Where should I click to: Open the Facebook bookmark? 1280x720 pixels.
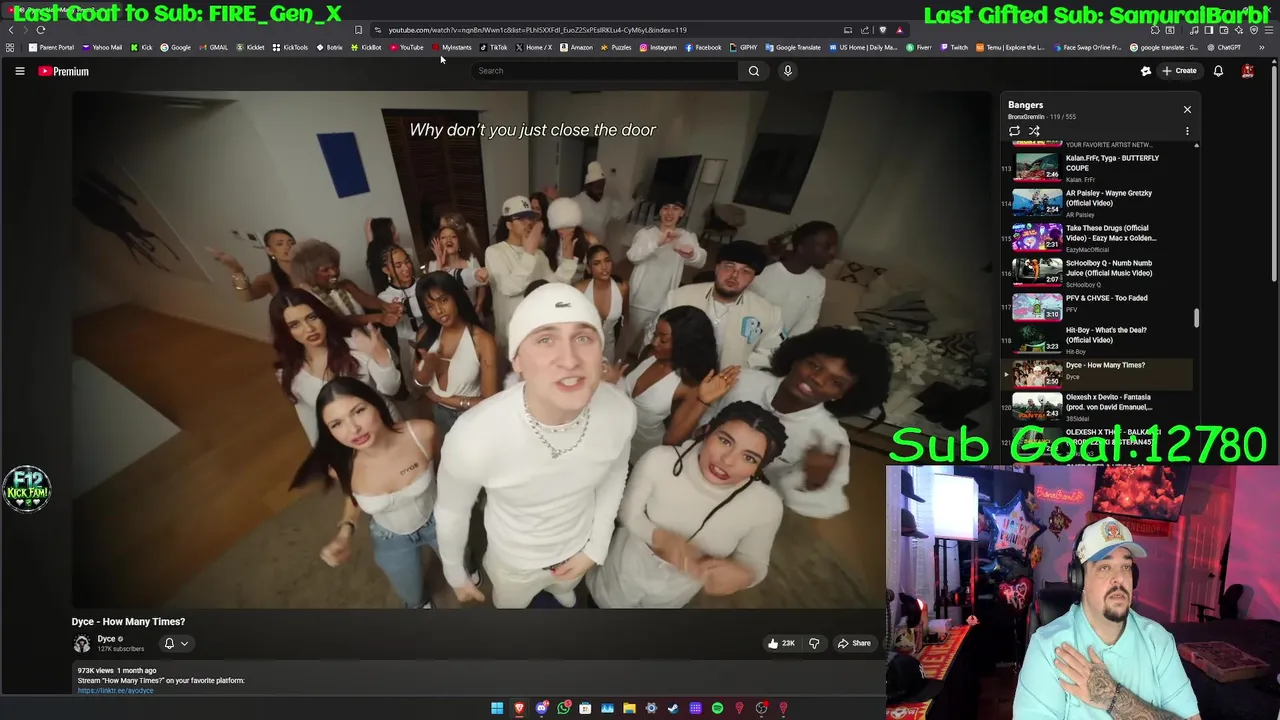coord(703,47)
